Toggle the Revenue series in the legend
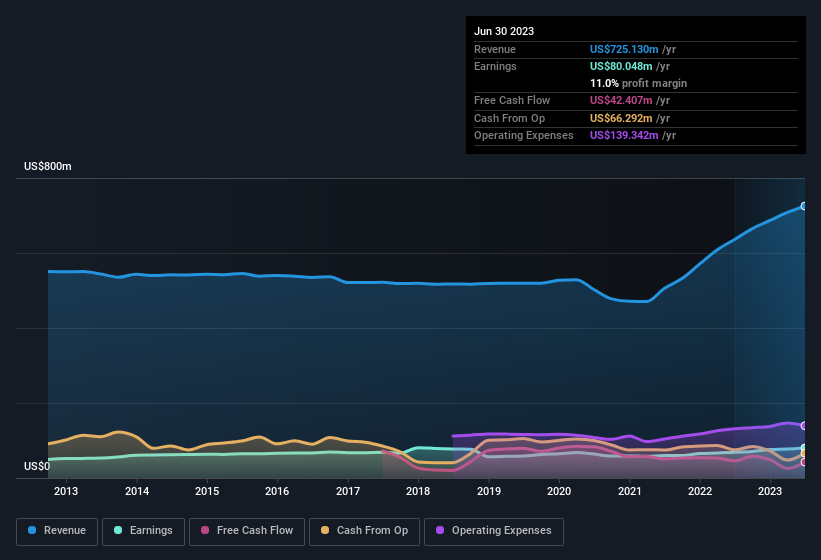The width and height of the screenshot is (821, 560). [57, 531]
